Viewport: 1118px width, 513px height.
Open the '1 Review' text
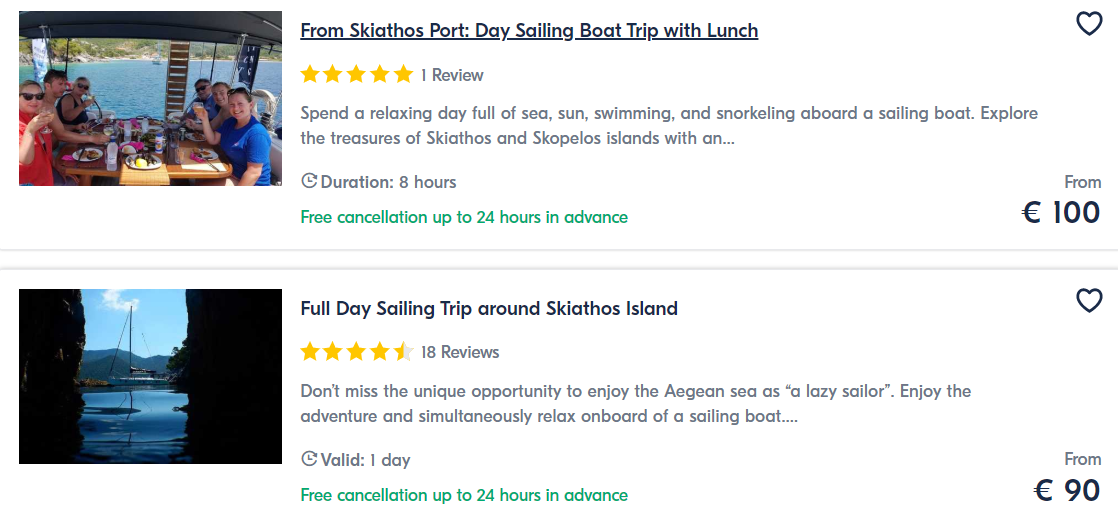[452, 75]
